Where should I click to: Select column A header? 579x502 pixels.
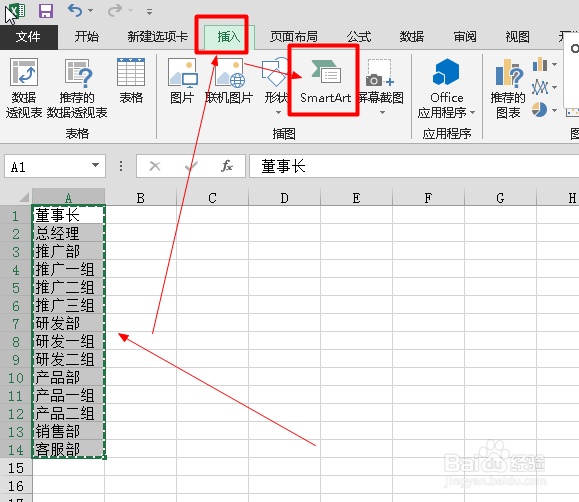[68, 198]
